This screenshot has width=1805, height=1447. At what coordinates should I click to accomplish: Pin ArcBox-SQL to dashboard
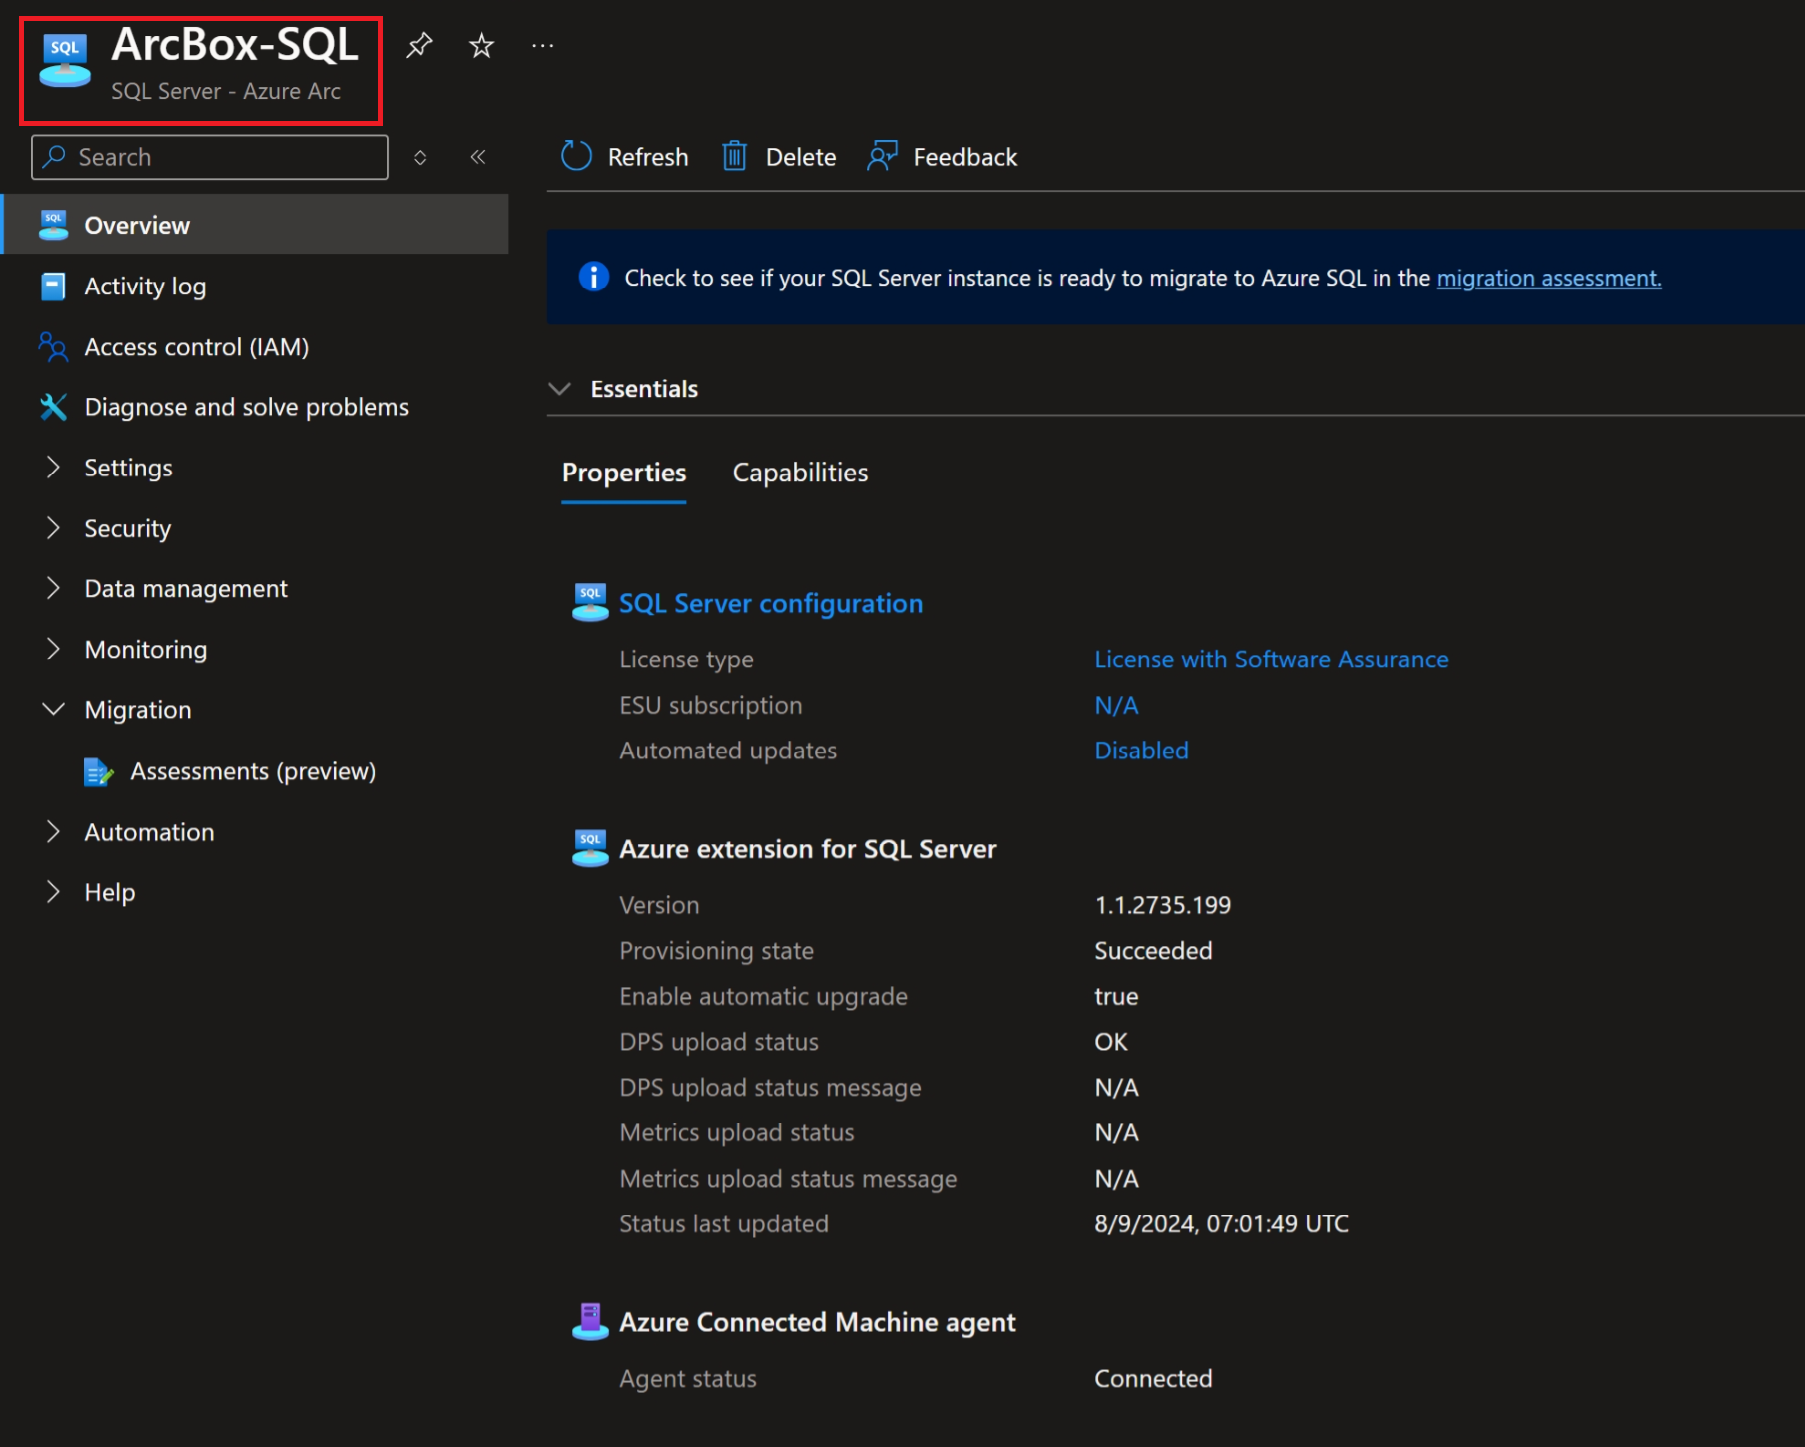click(x=419, y=45)
